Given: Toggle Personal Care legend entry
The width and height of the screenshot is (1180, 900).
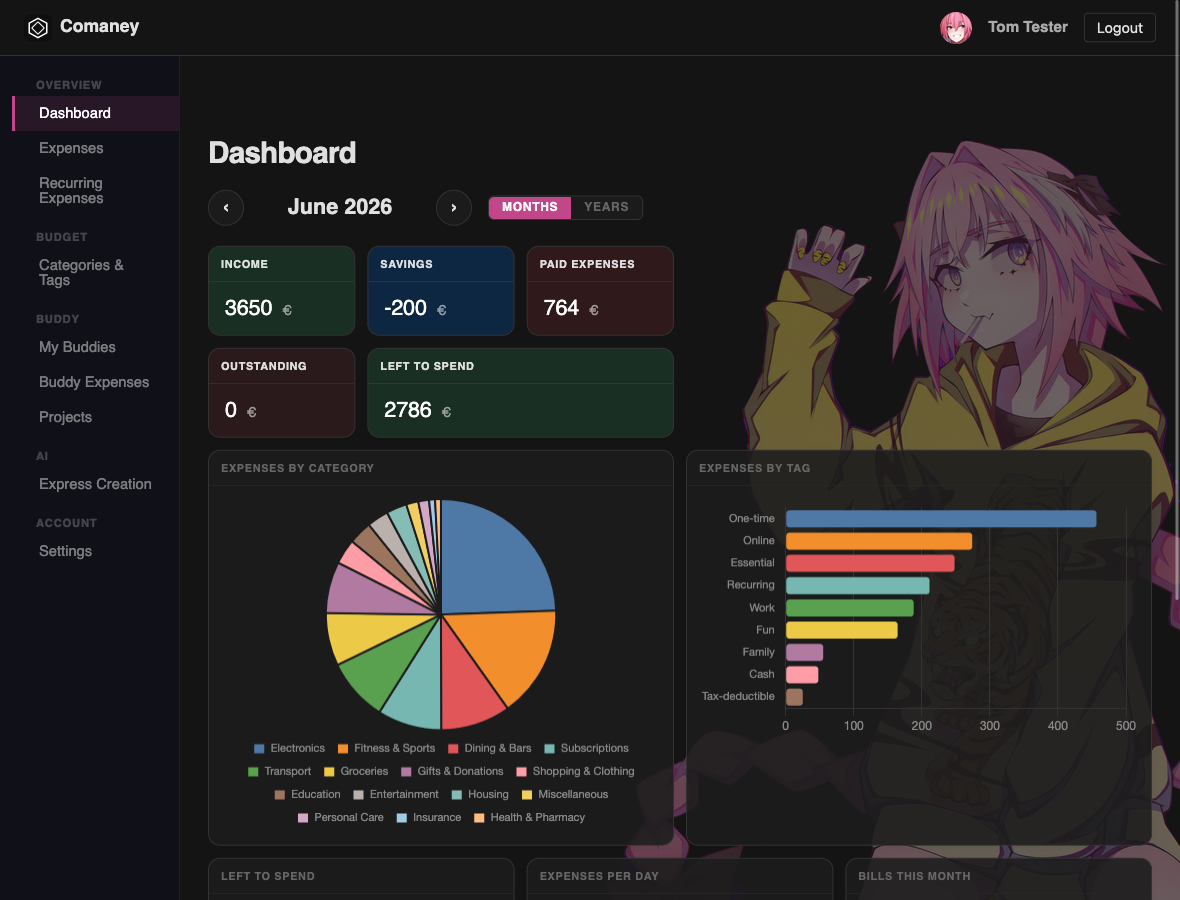Looking at the screenshot, I should (341, 817).
